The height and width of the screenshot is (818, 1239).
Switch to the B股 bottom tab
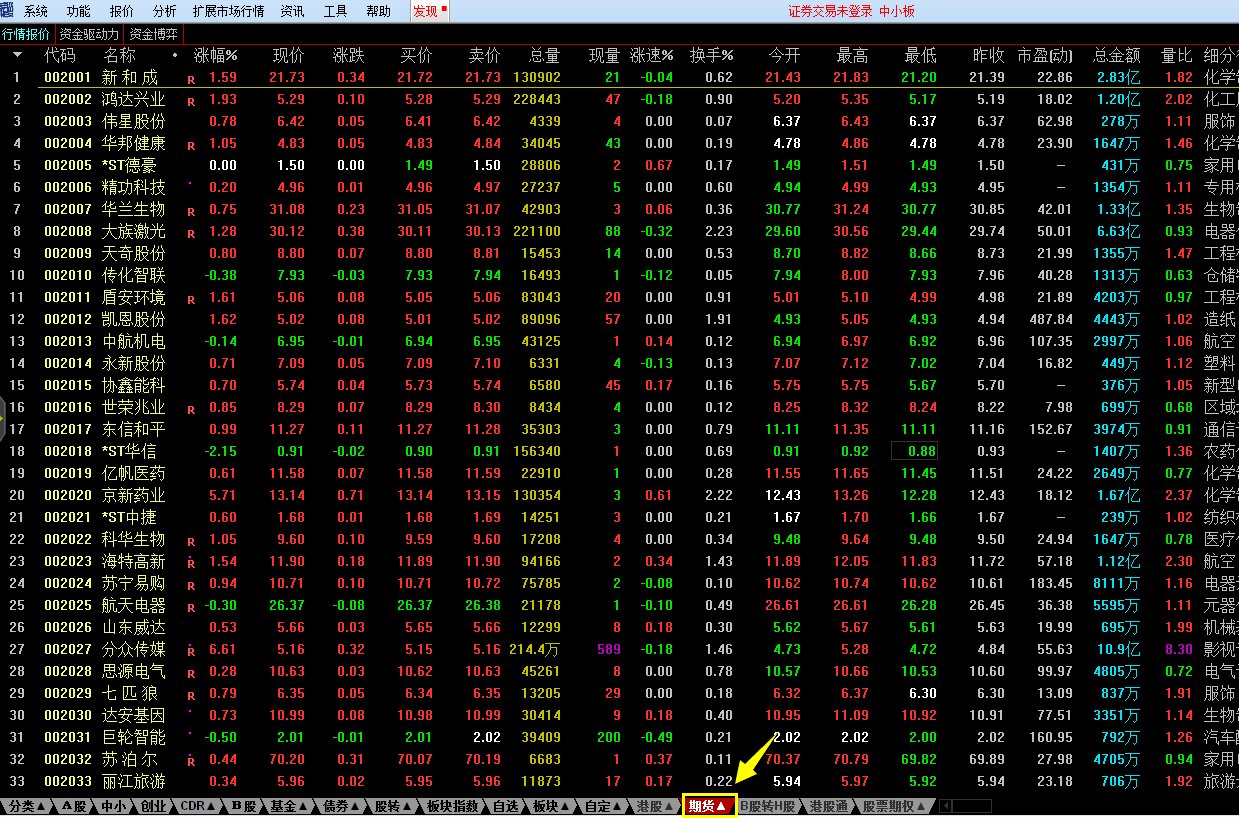(244, 806)
